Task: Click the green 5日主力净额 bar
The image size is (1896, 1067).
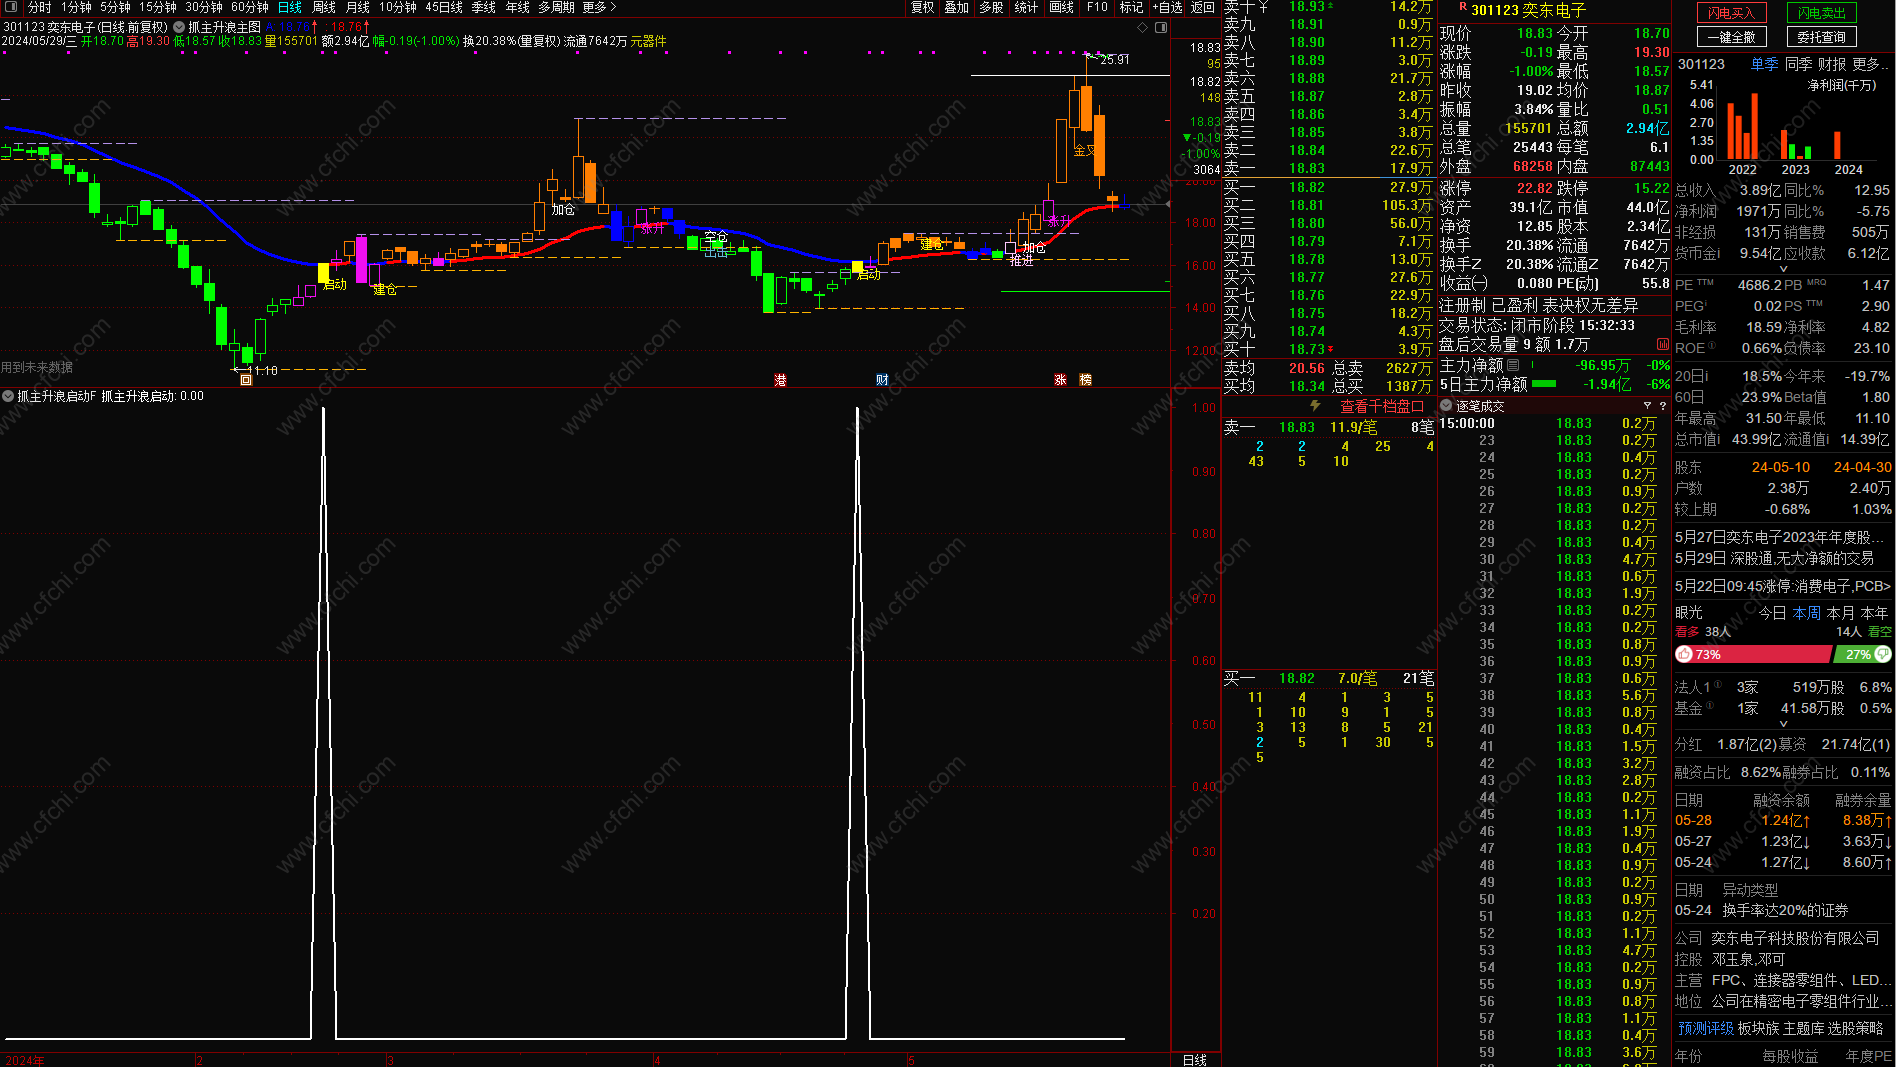Action: 1544,383
